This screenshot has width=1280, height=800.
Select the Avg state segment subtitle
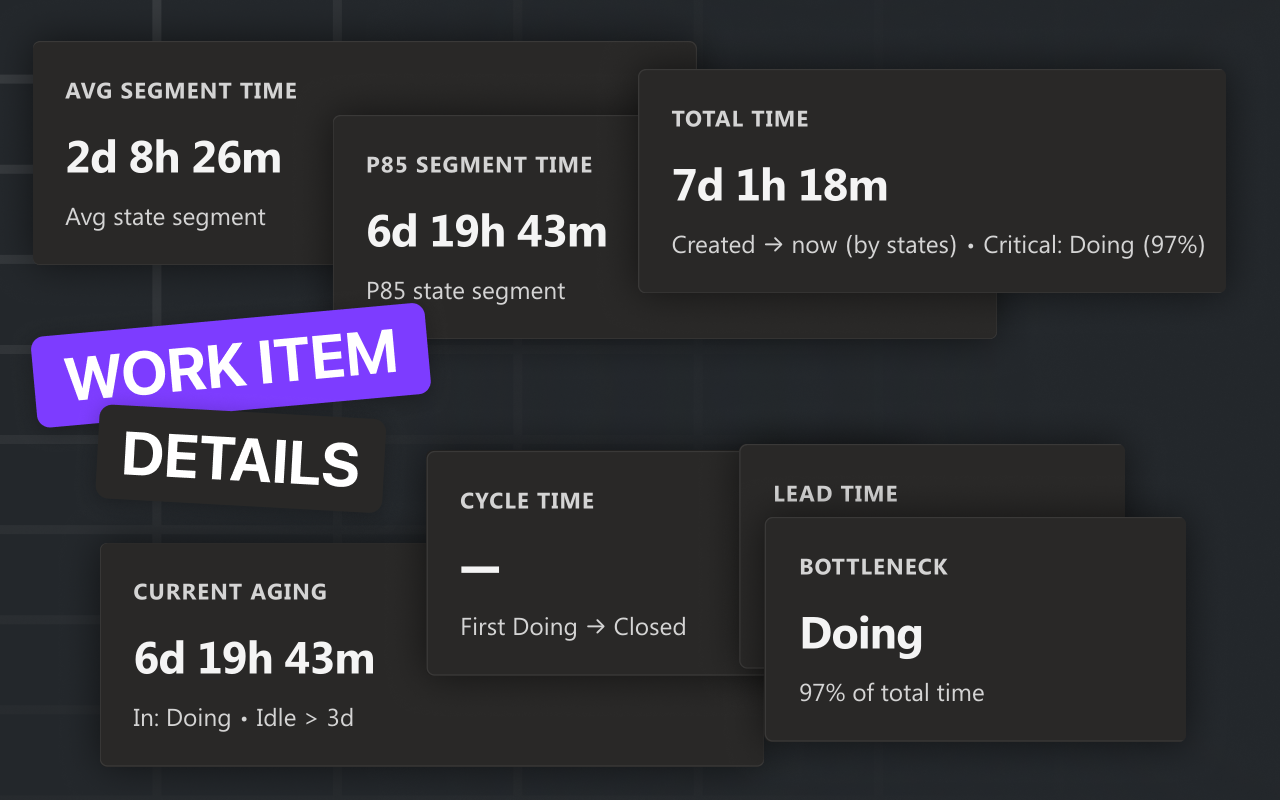point(165,217)
